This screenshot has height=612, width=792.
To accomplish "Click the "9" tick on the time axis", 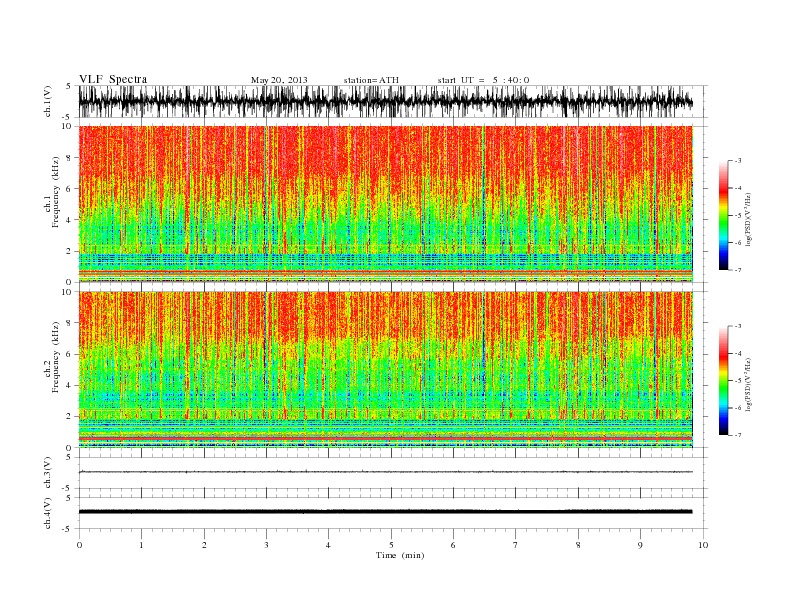I will pyautogui.click(x=640, y=545).
